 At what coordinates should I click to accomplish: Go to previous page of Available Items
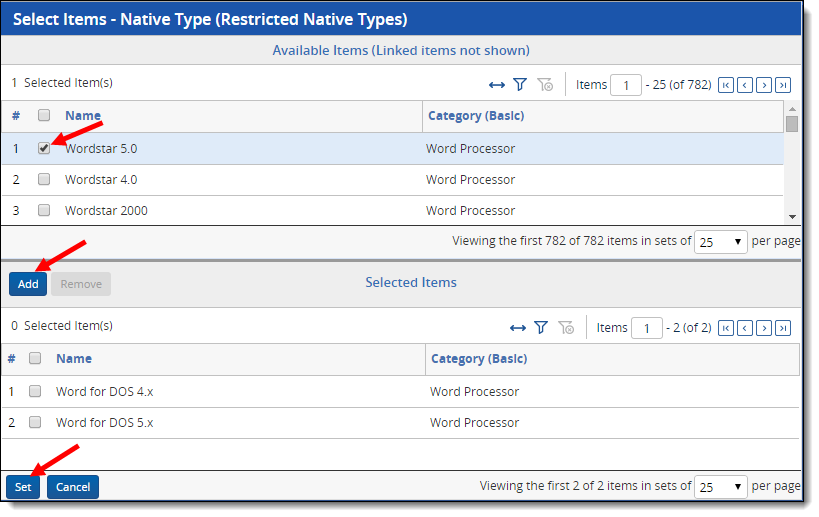pos(745,85)
